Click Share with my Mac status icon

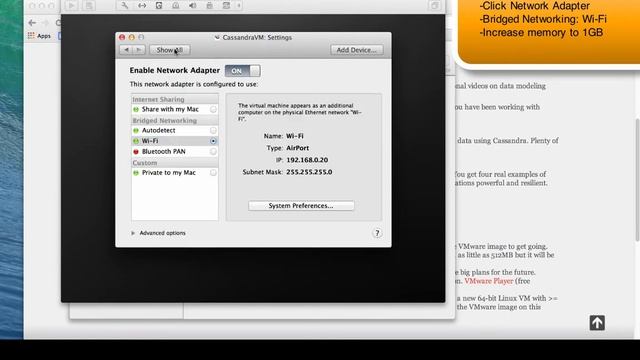(136, 109)
